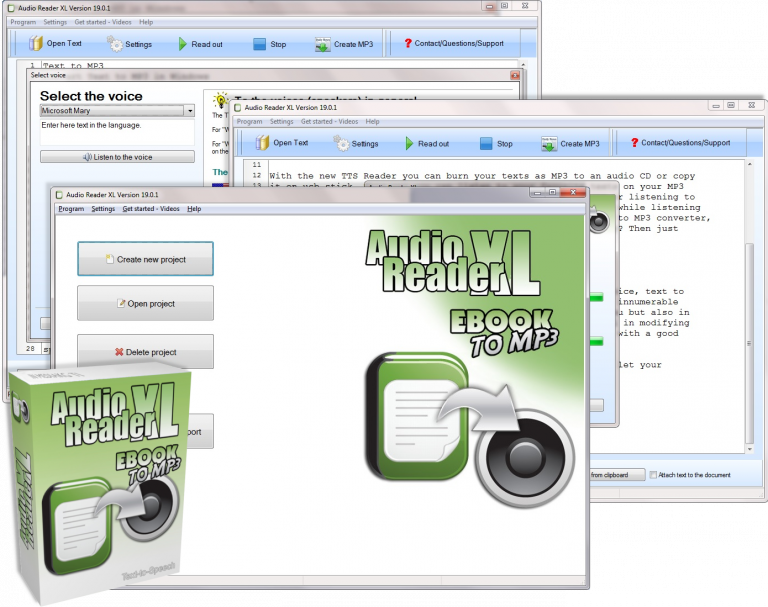The width and height of the screenshot is (768, 607).
Task: Open Help menu in back window
Action: (x=146, y=22)
